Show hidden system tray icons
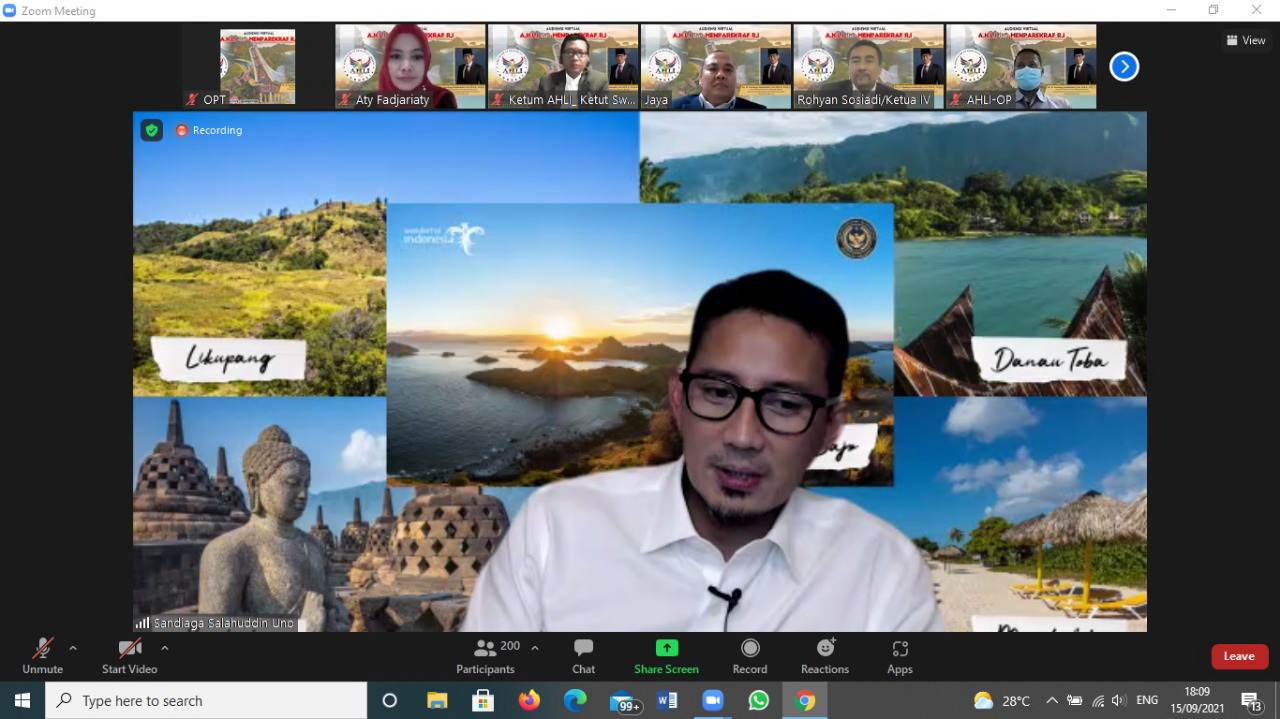 1052,701
